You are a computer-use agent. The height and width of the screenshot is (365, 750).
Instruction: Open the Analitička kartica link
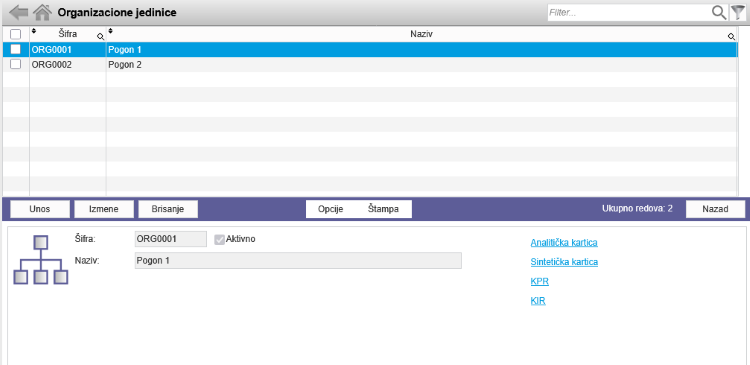[x=564, y=243]
